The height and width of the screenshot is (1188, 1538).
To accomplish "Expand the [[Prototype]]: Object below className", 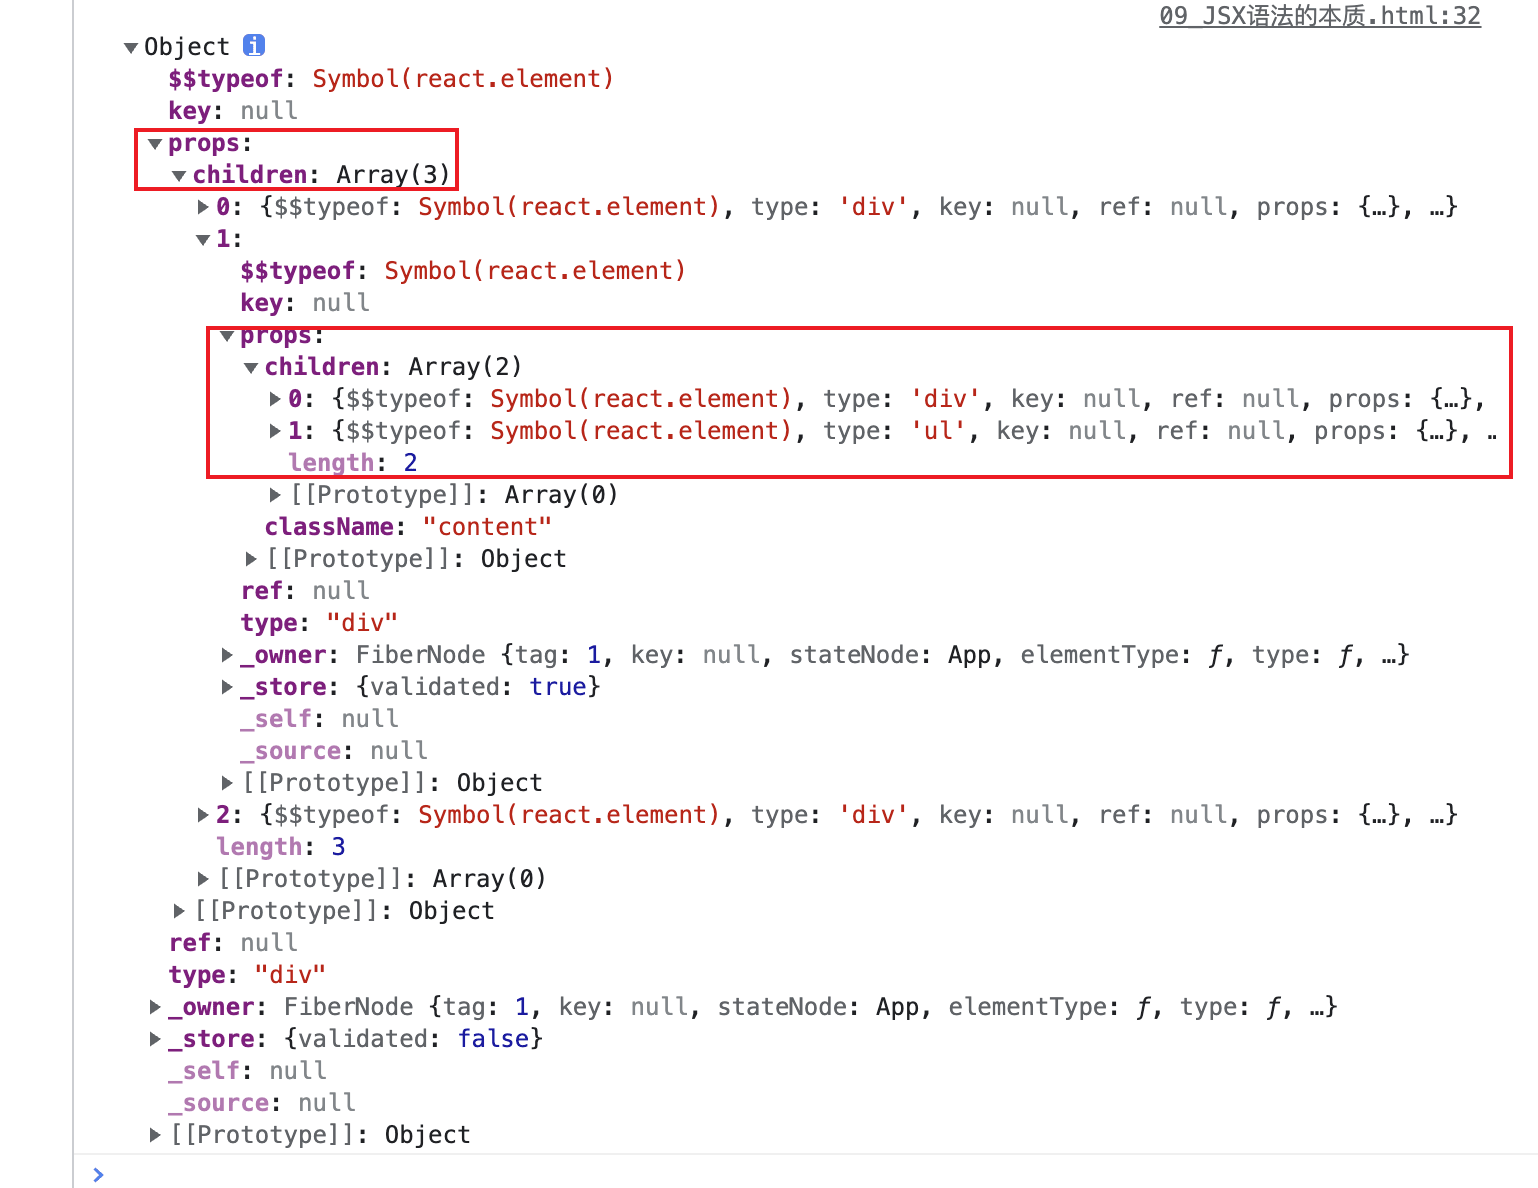I will [251, 559].
